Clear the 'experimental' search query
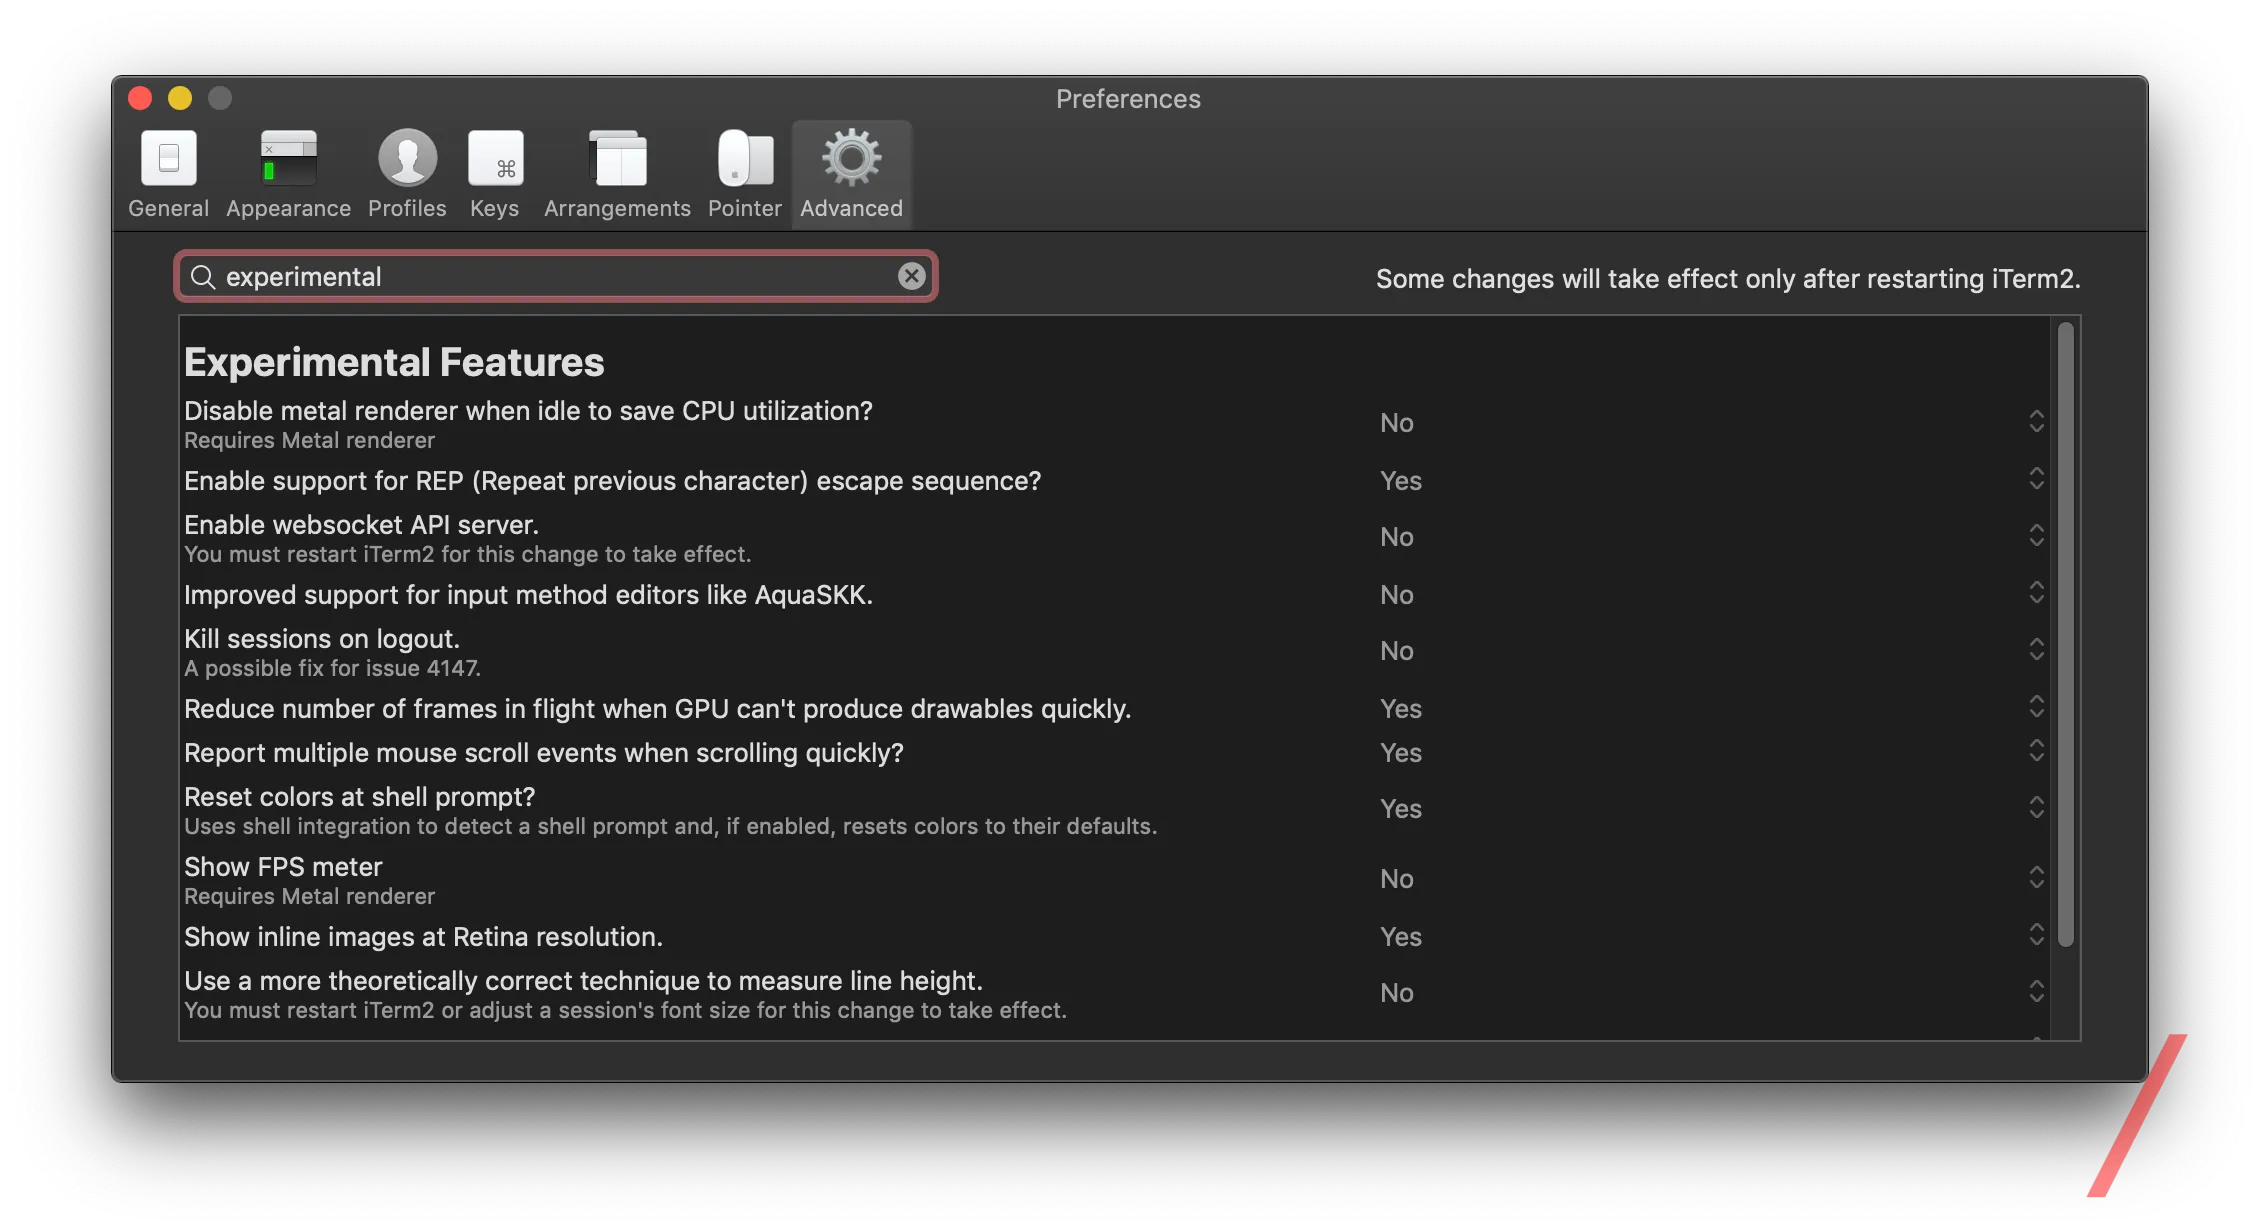The image size is (2260, 1230). [x=910, y=276]
